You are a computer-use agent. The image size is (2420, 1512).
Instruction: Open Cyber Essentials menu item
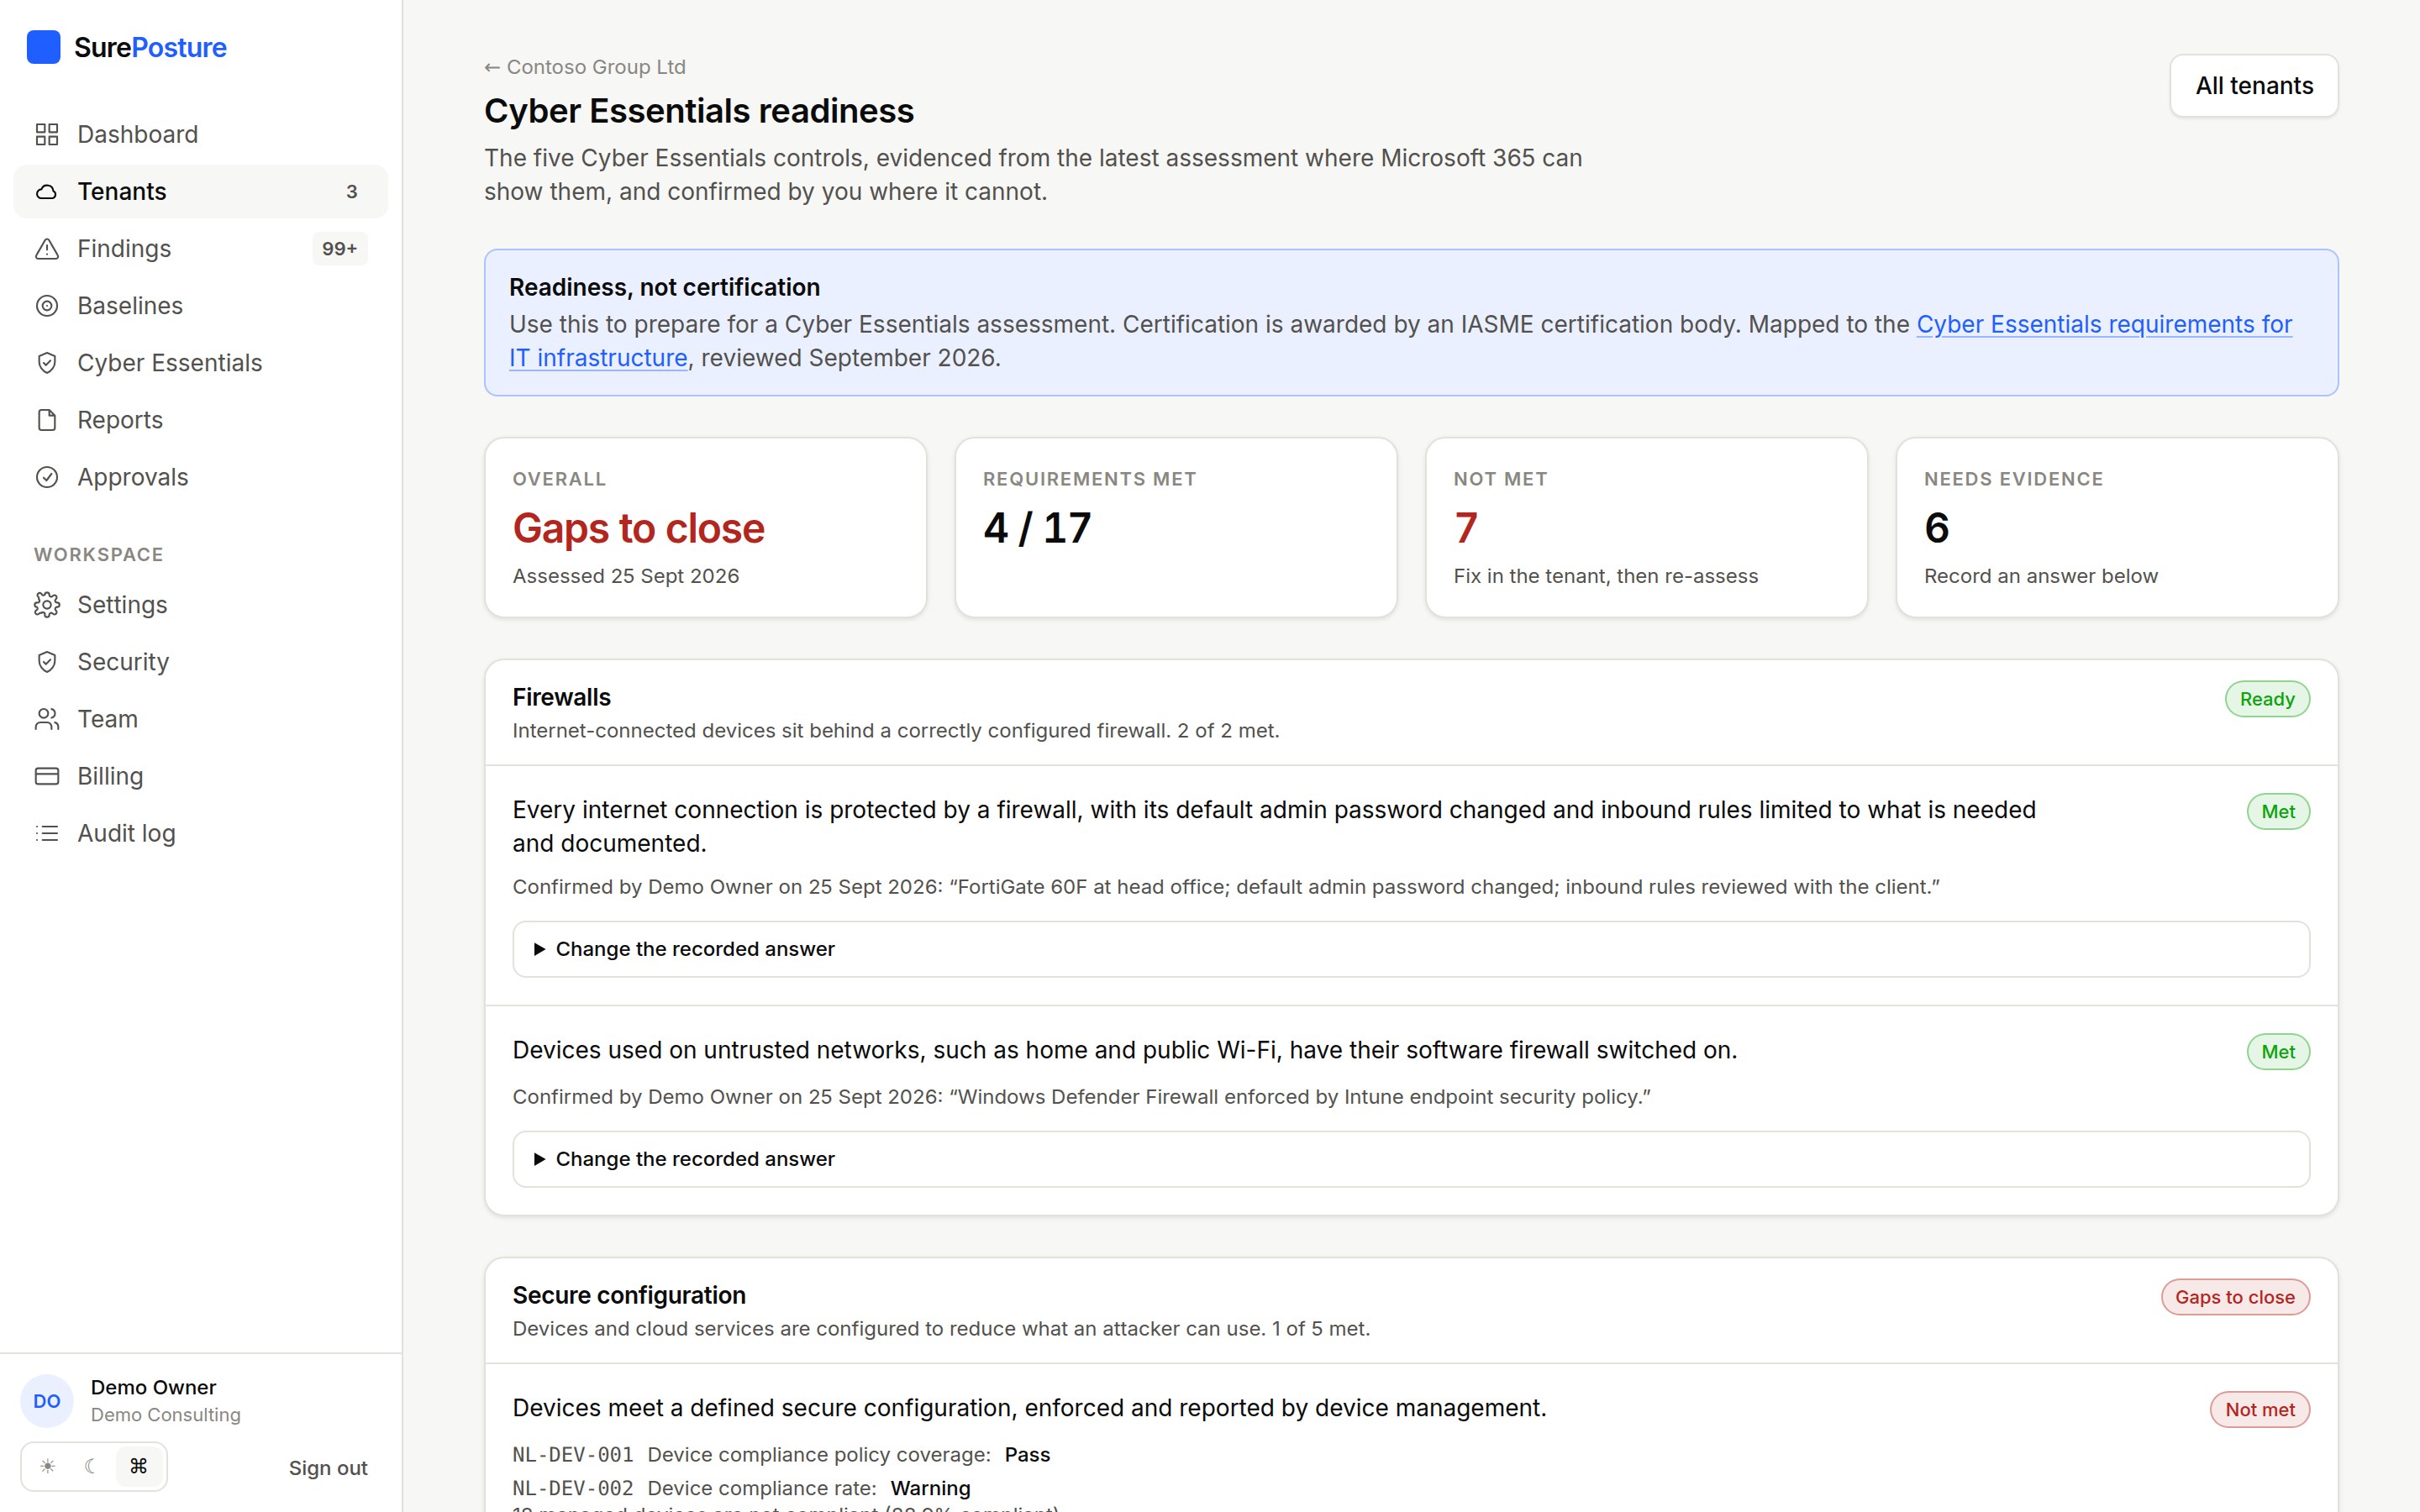click(201, 362)
